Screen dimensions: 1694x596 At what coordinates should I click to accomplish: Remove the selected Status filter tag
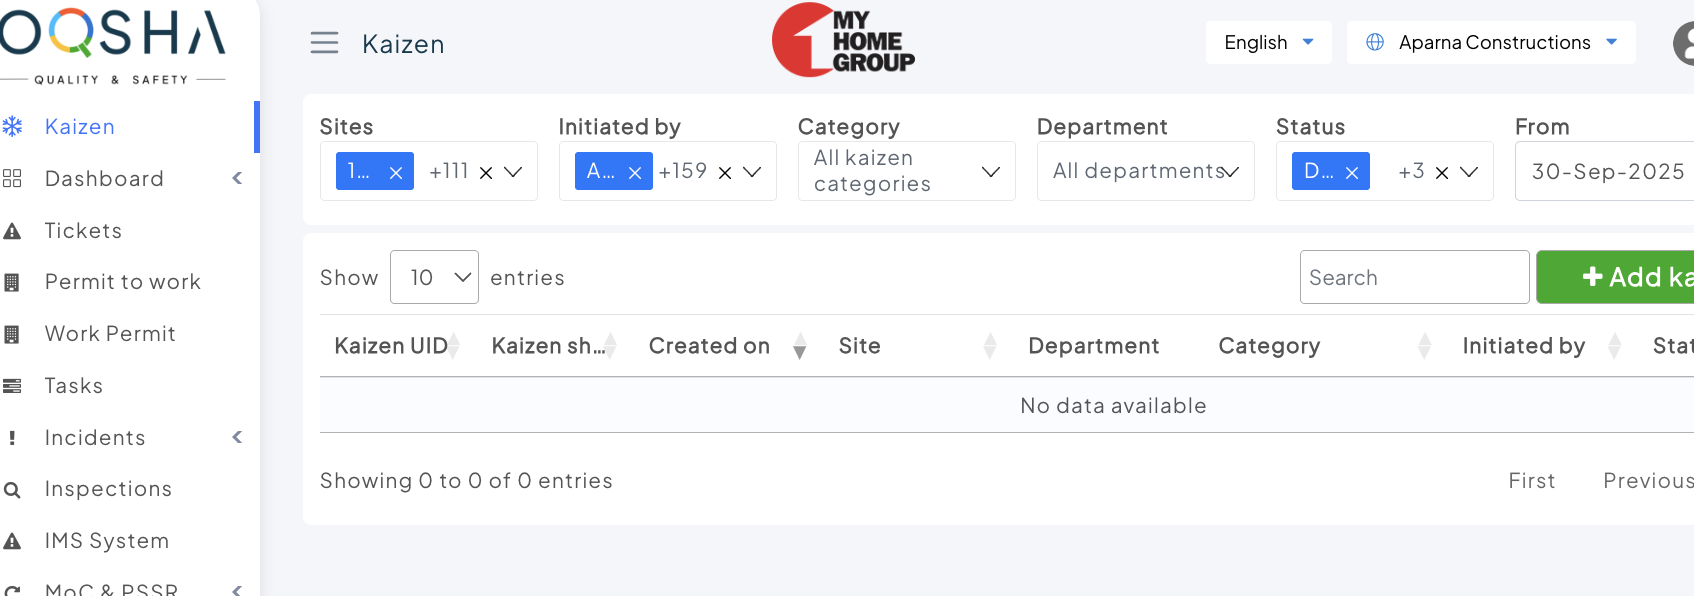[1352, 172]
